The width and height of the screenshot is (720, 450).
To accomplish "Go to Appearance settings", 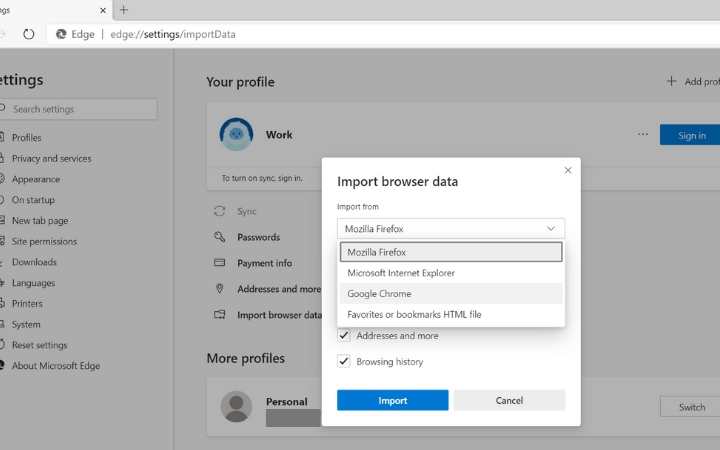I will (36, 179).
